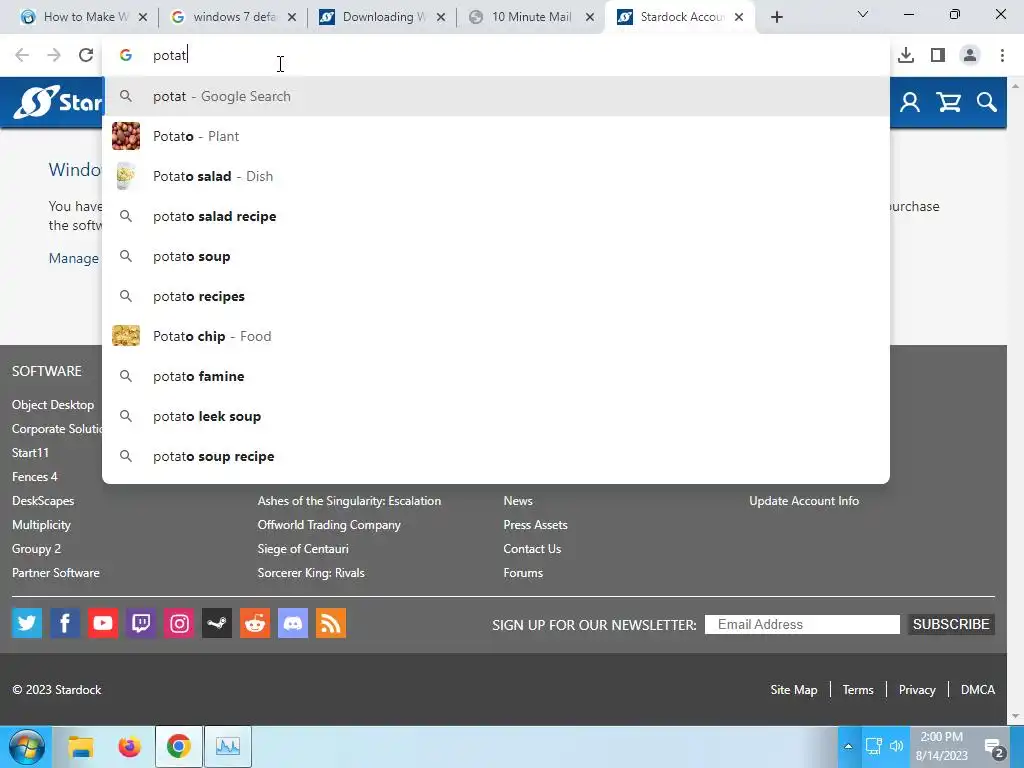
Task: Show hidden tray icons arrow
Action: 848,746
